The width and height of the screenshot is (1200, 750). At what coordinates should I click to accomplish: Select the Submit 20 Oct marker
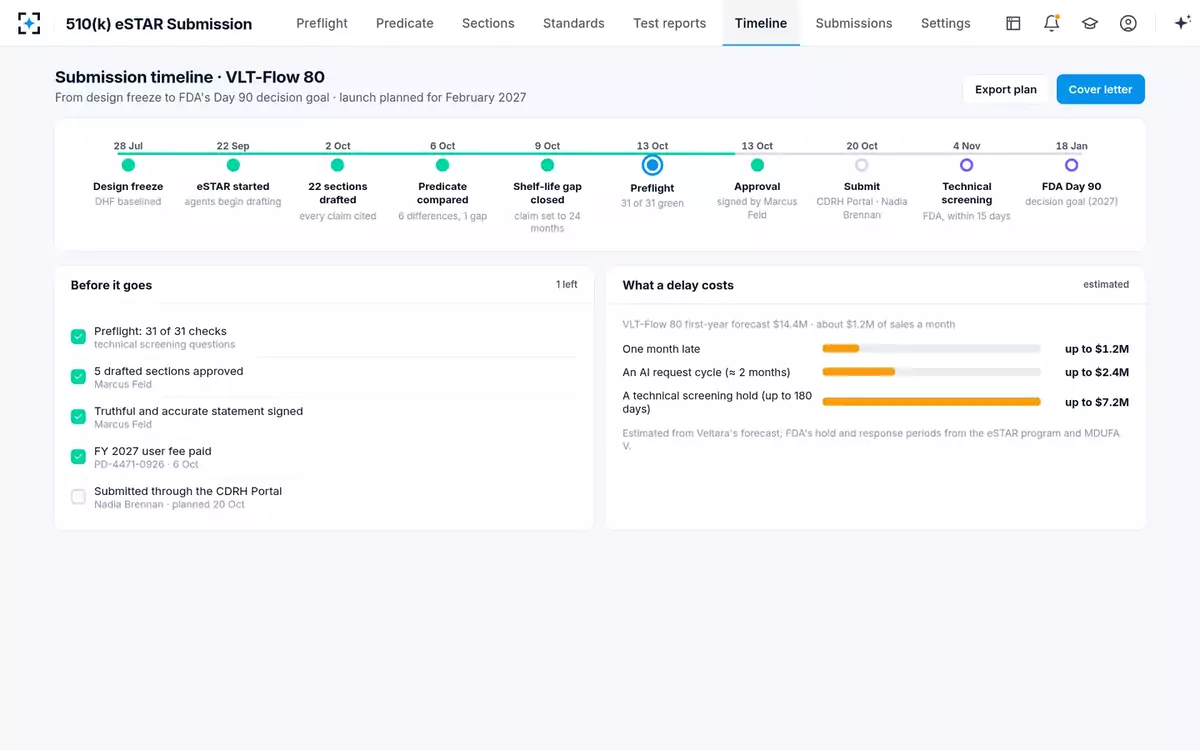tap(861, 165)
